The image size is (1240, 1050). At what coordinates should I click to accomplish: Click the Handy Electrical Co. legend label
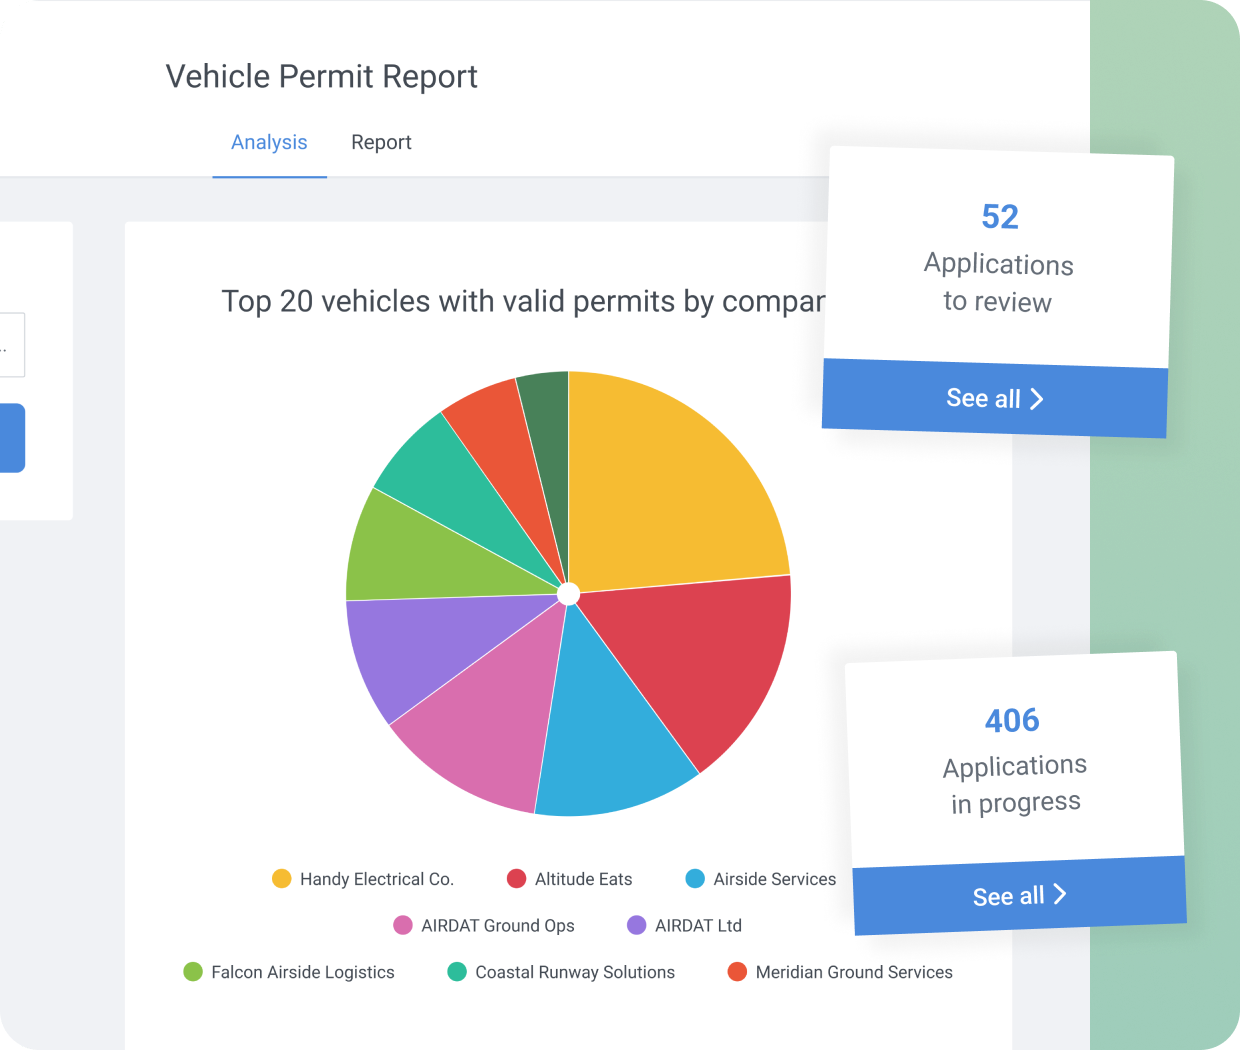coord(377,879)
